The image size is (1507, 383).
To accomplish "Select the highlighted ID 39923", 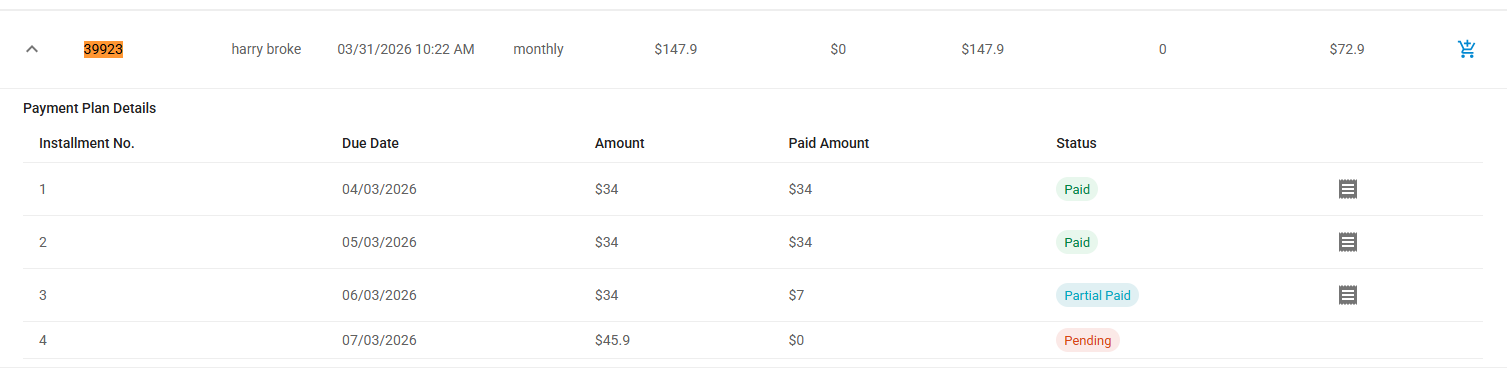I will 103,49.
